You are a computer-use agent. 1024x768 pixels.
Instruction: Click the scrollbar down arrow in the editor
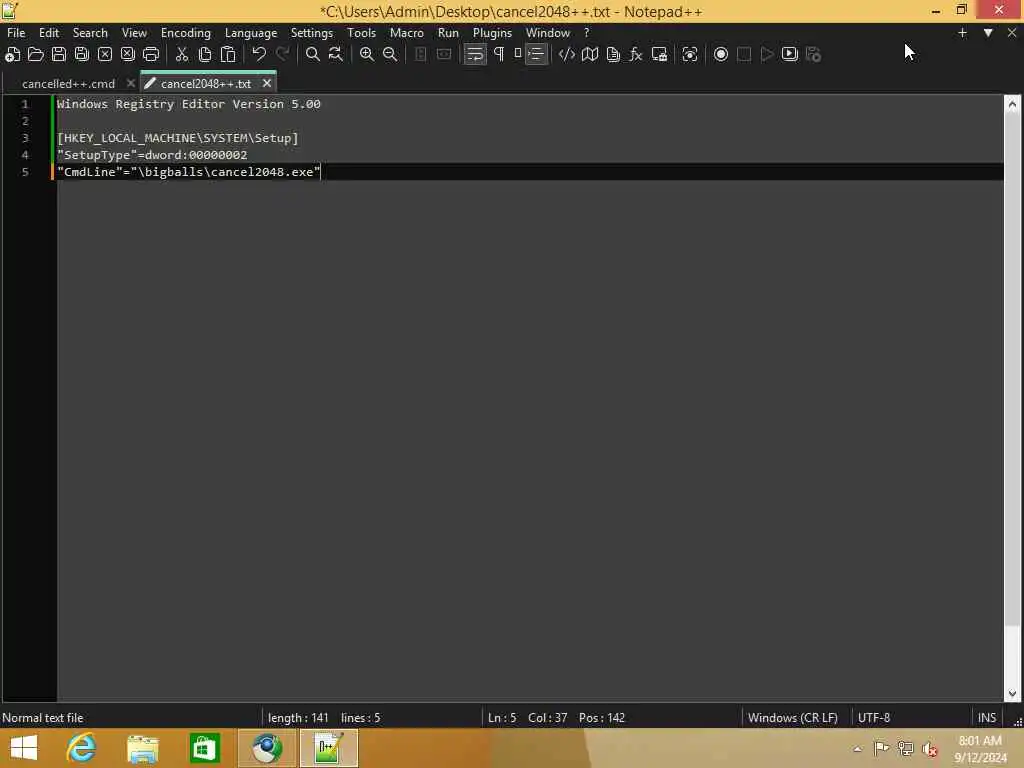[1012, 694]
